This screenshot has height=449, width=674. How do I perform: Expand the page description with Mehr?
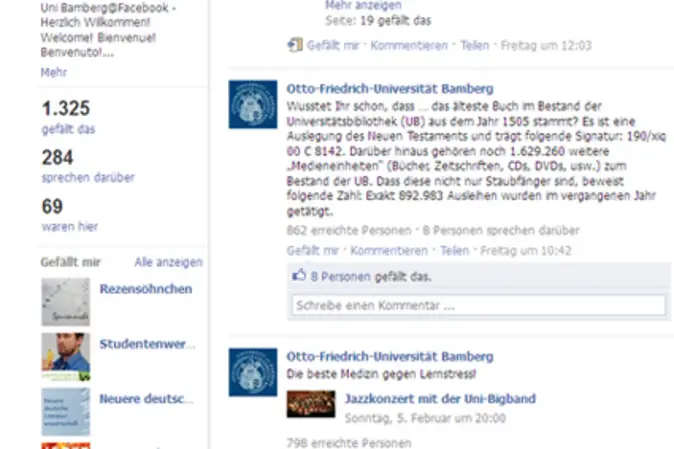pyautogui.click(x=54, y=72)
